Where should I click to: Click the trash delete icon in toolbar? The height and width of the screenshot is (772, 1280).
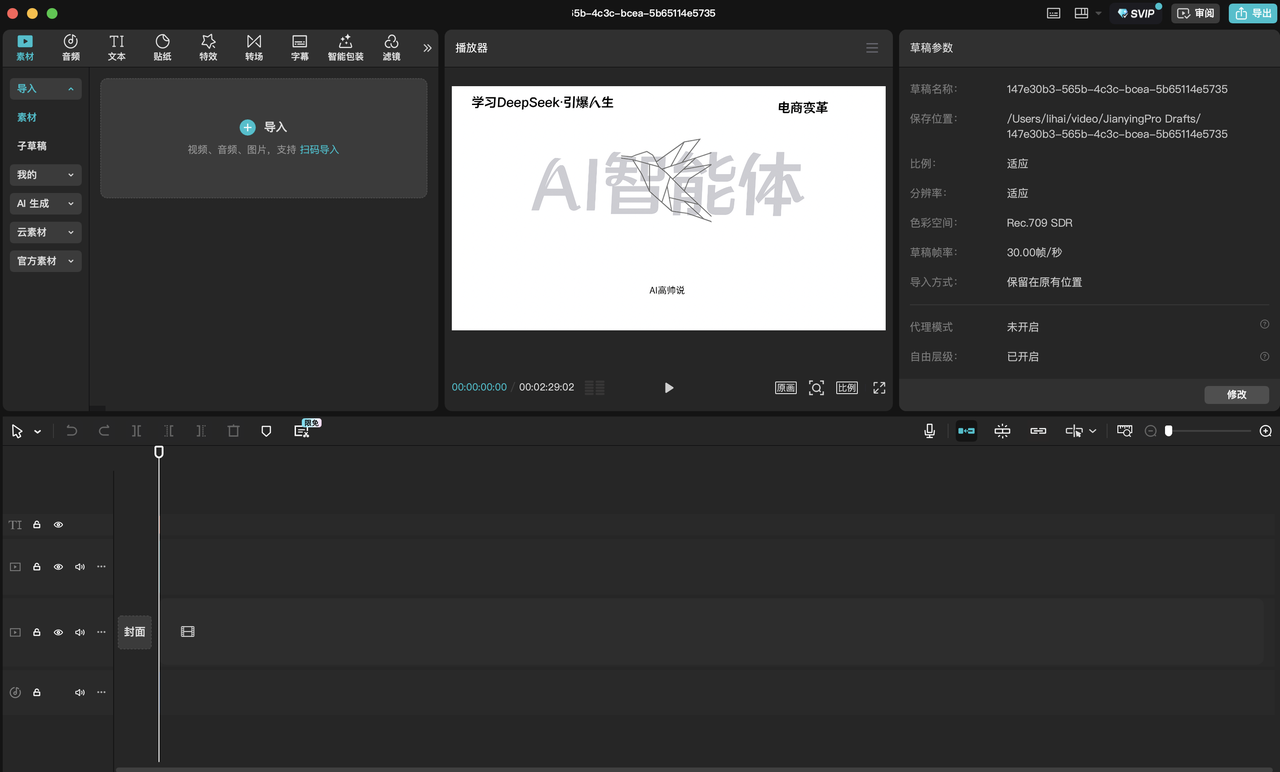[233, 431]
